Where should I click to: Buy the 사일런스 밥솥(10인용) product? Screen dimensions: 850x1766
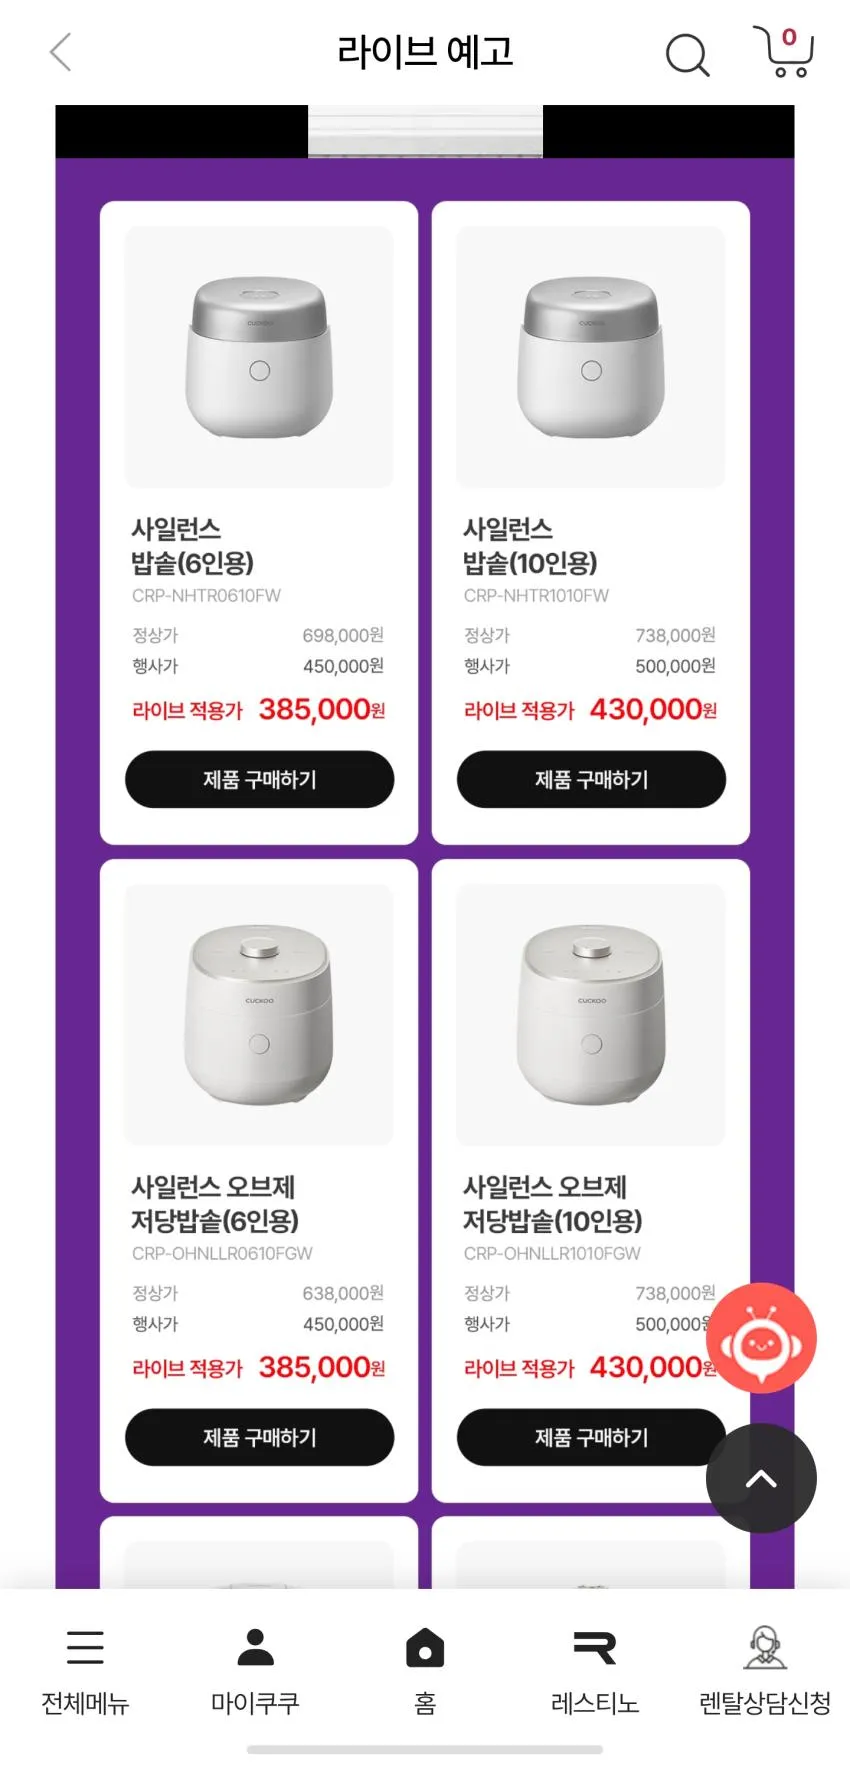coord(591,779)
